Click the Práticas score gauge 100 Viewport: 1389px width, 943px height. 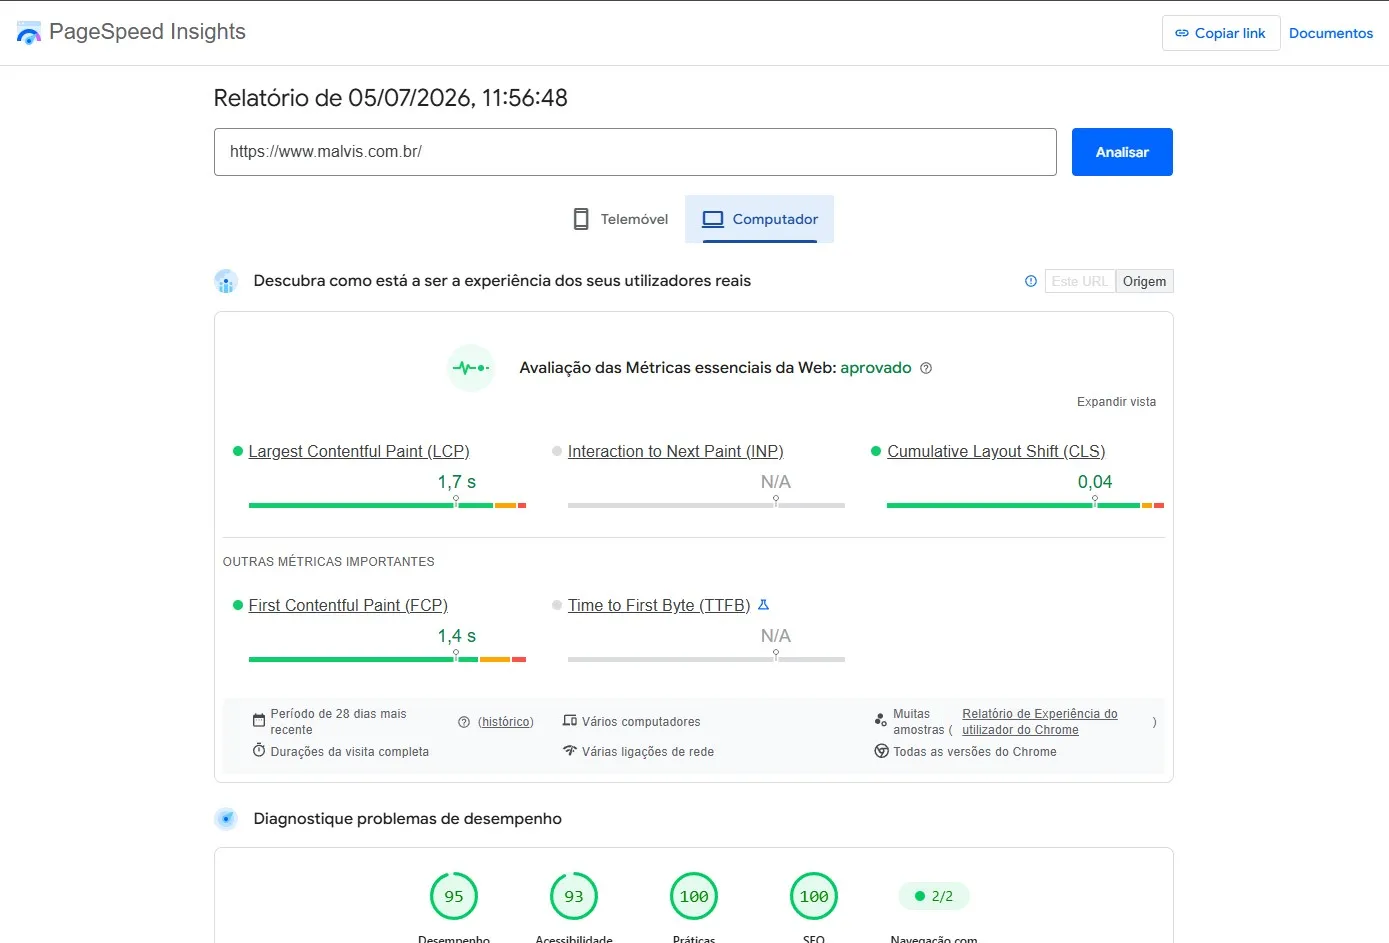tap(694, 896)
